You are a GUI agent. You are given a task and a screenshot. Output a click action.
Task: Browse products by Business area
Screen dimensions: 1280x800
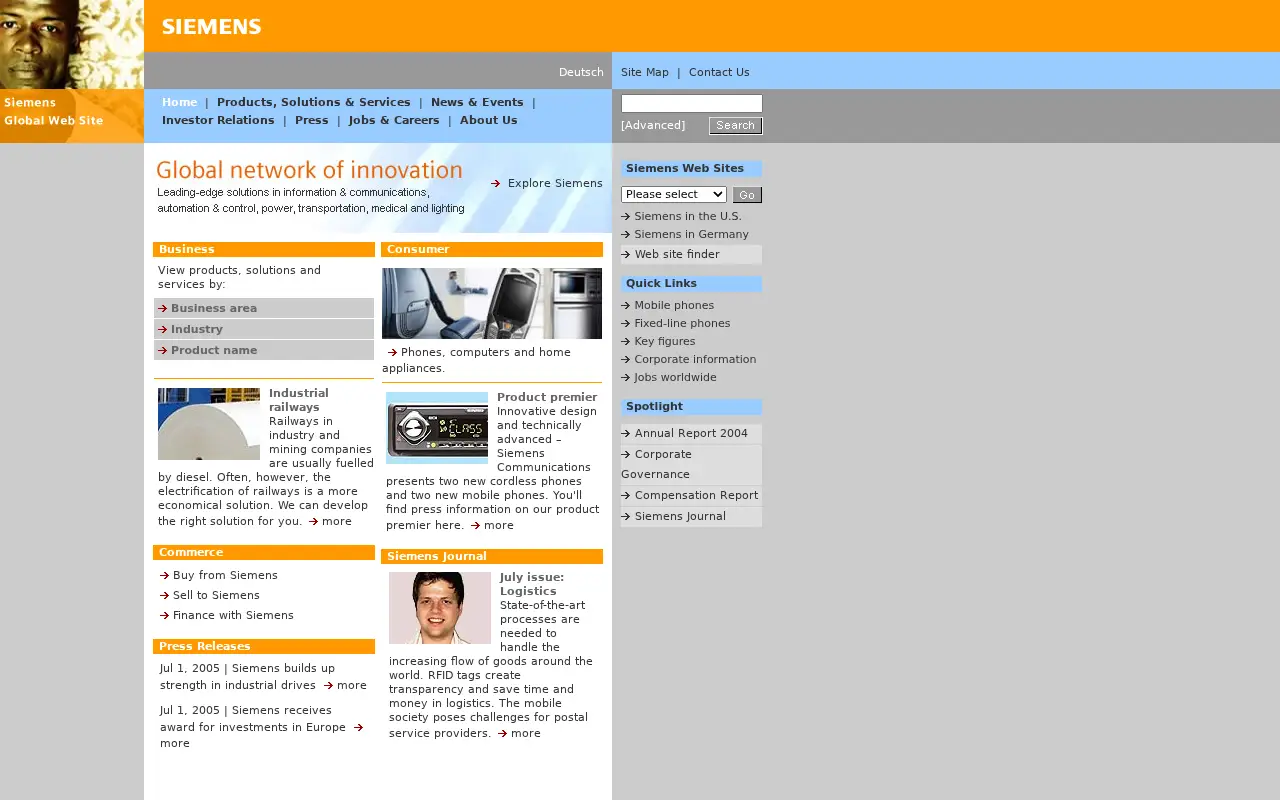[x=214, y=308]
